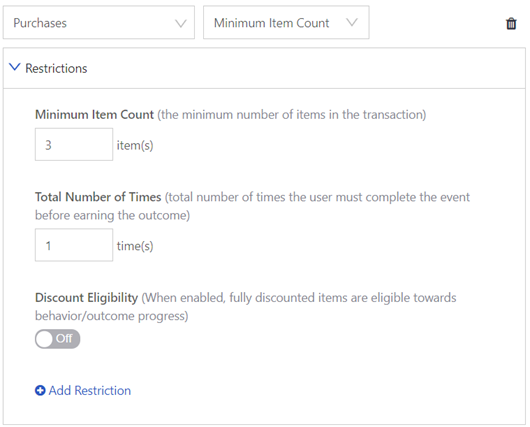
Task: Click the white knob of Discount Eligibility switch
Action: tap(44, 339)
